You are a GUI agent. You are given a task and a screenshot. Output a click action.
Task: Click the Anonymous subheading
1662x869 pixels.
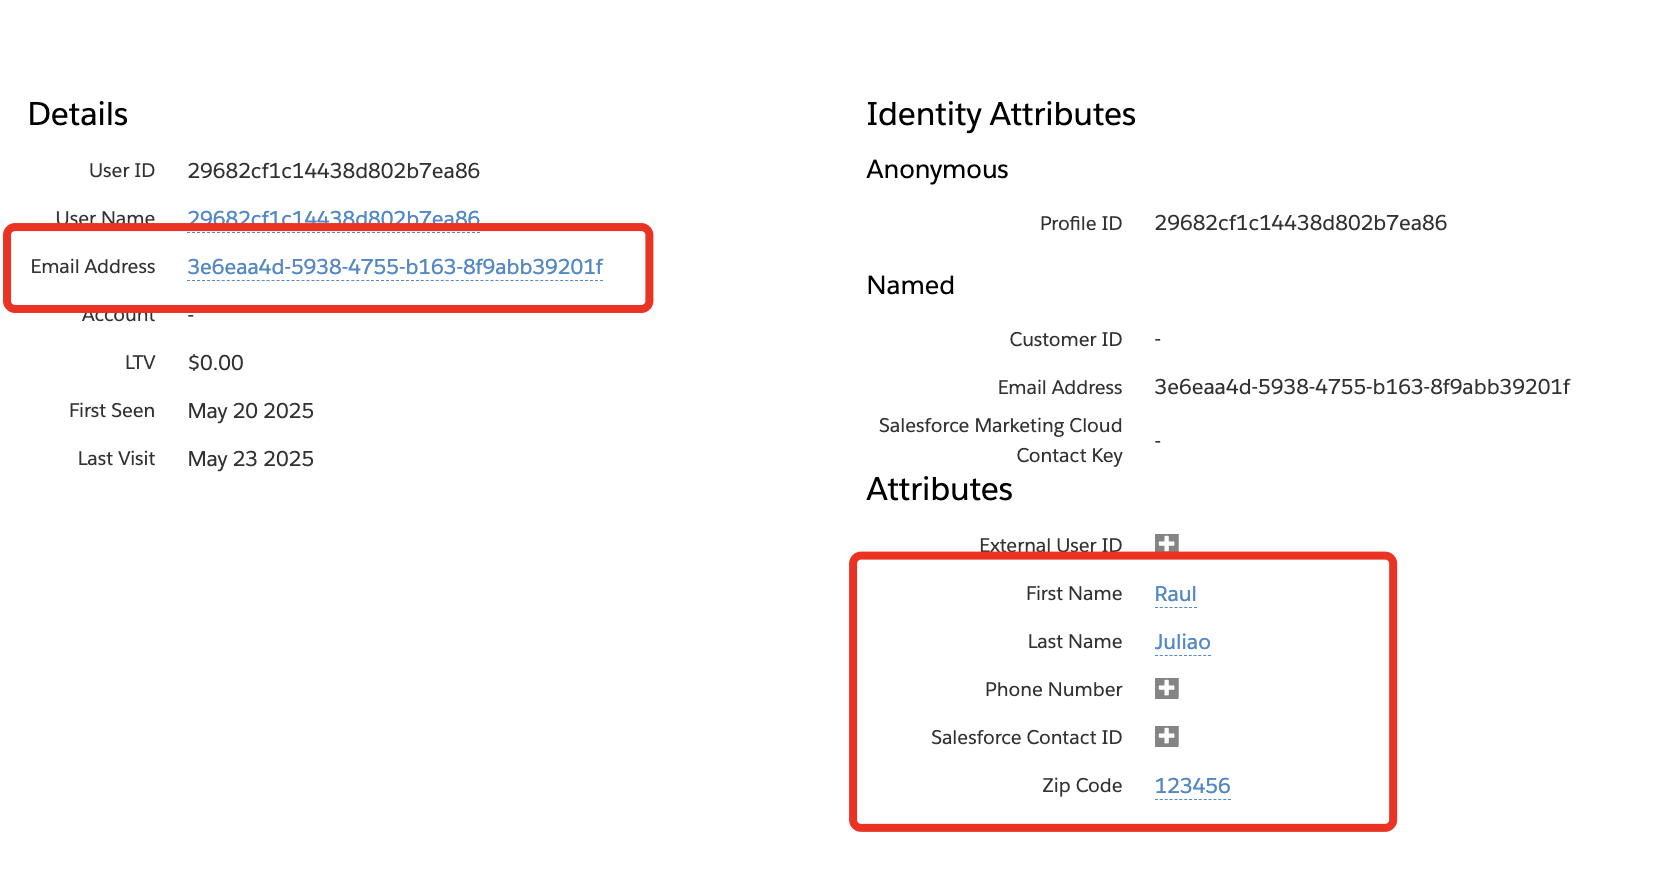pos(937,170)
